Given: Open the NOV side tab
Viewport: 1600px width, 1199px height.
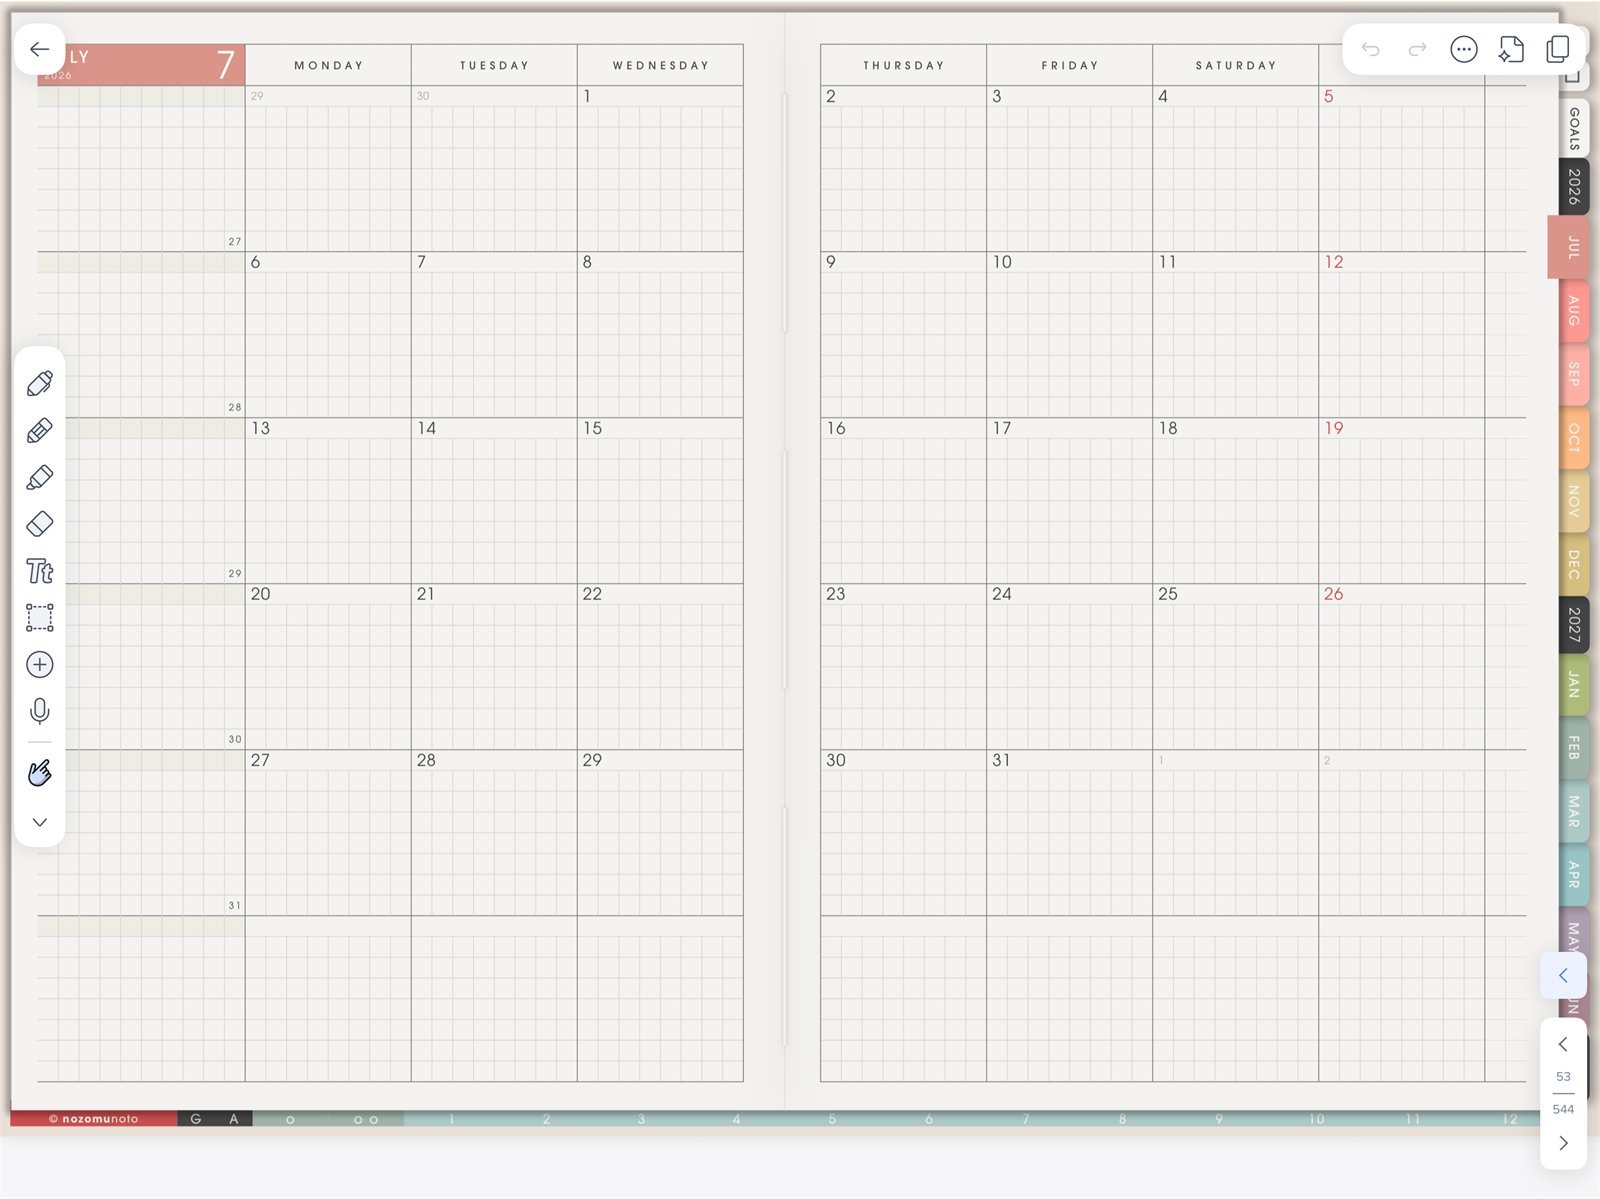Looking at the screenshot, I should click(1574, 500).
